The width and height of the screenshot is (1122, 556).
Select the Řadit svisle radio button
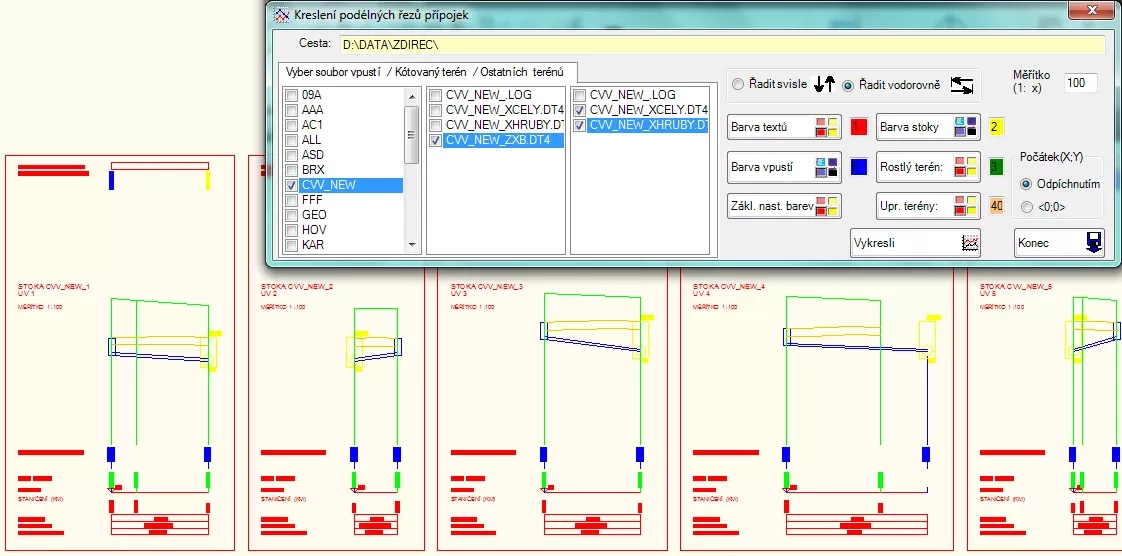click(738, 85)
